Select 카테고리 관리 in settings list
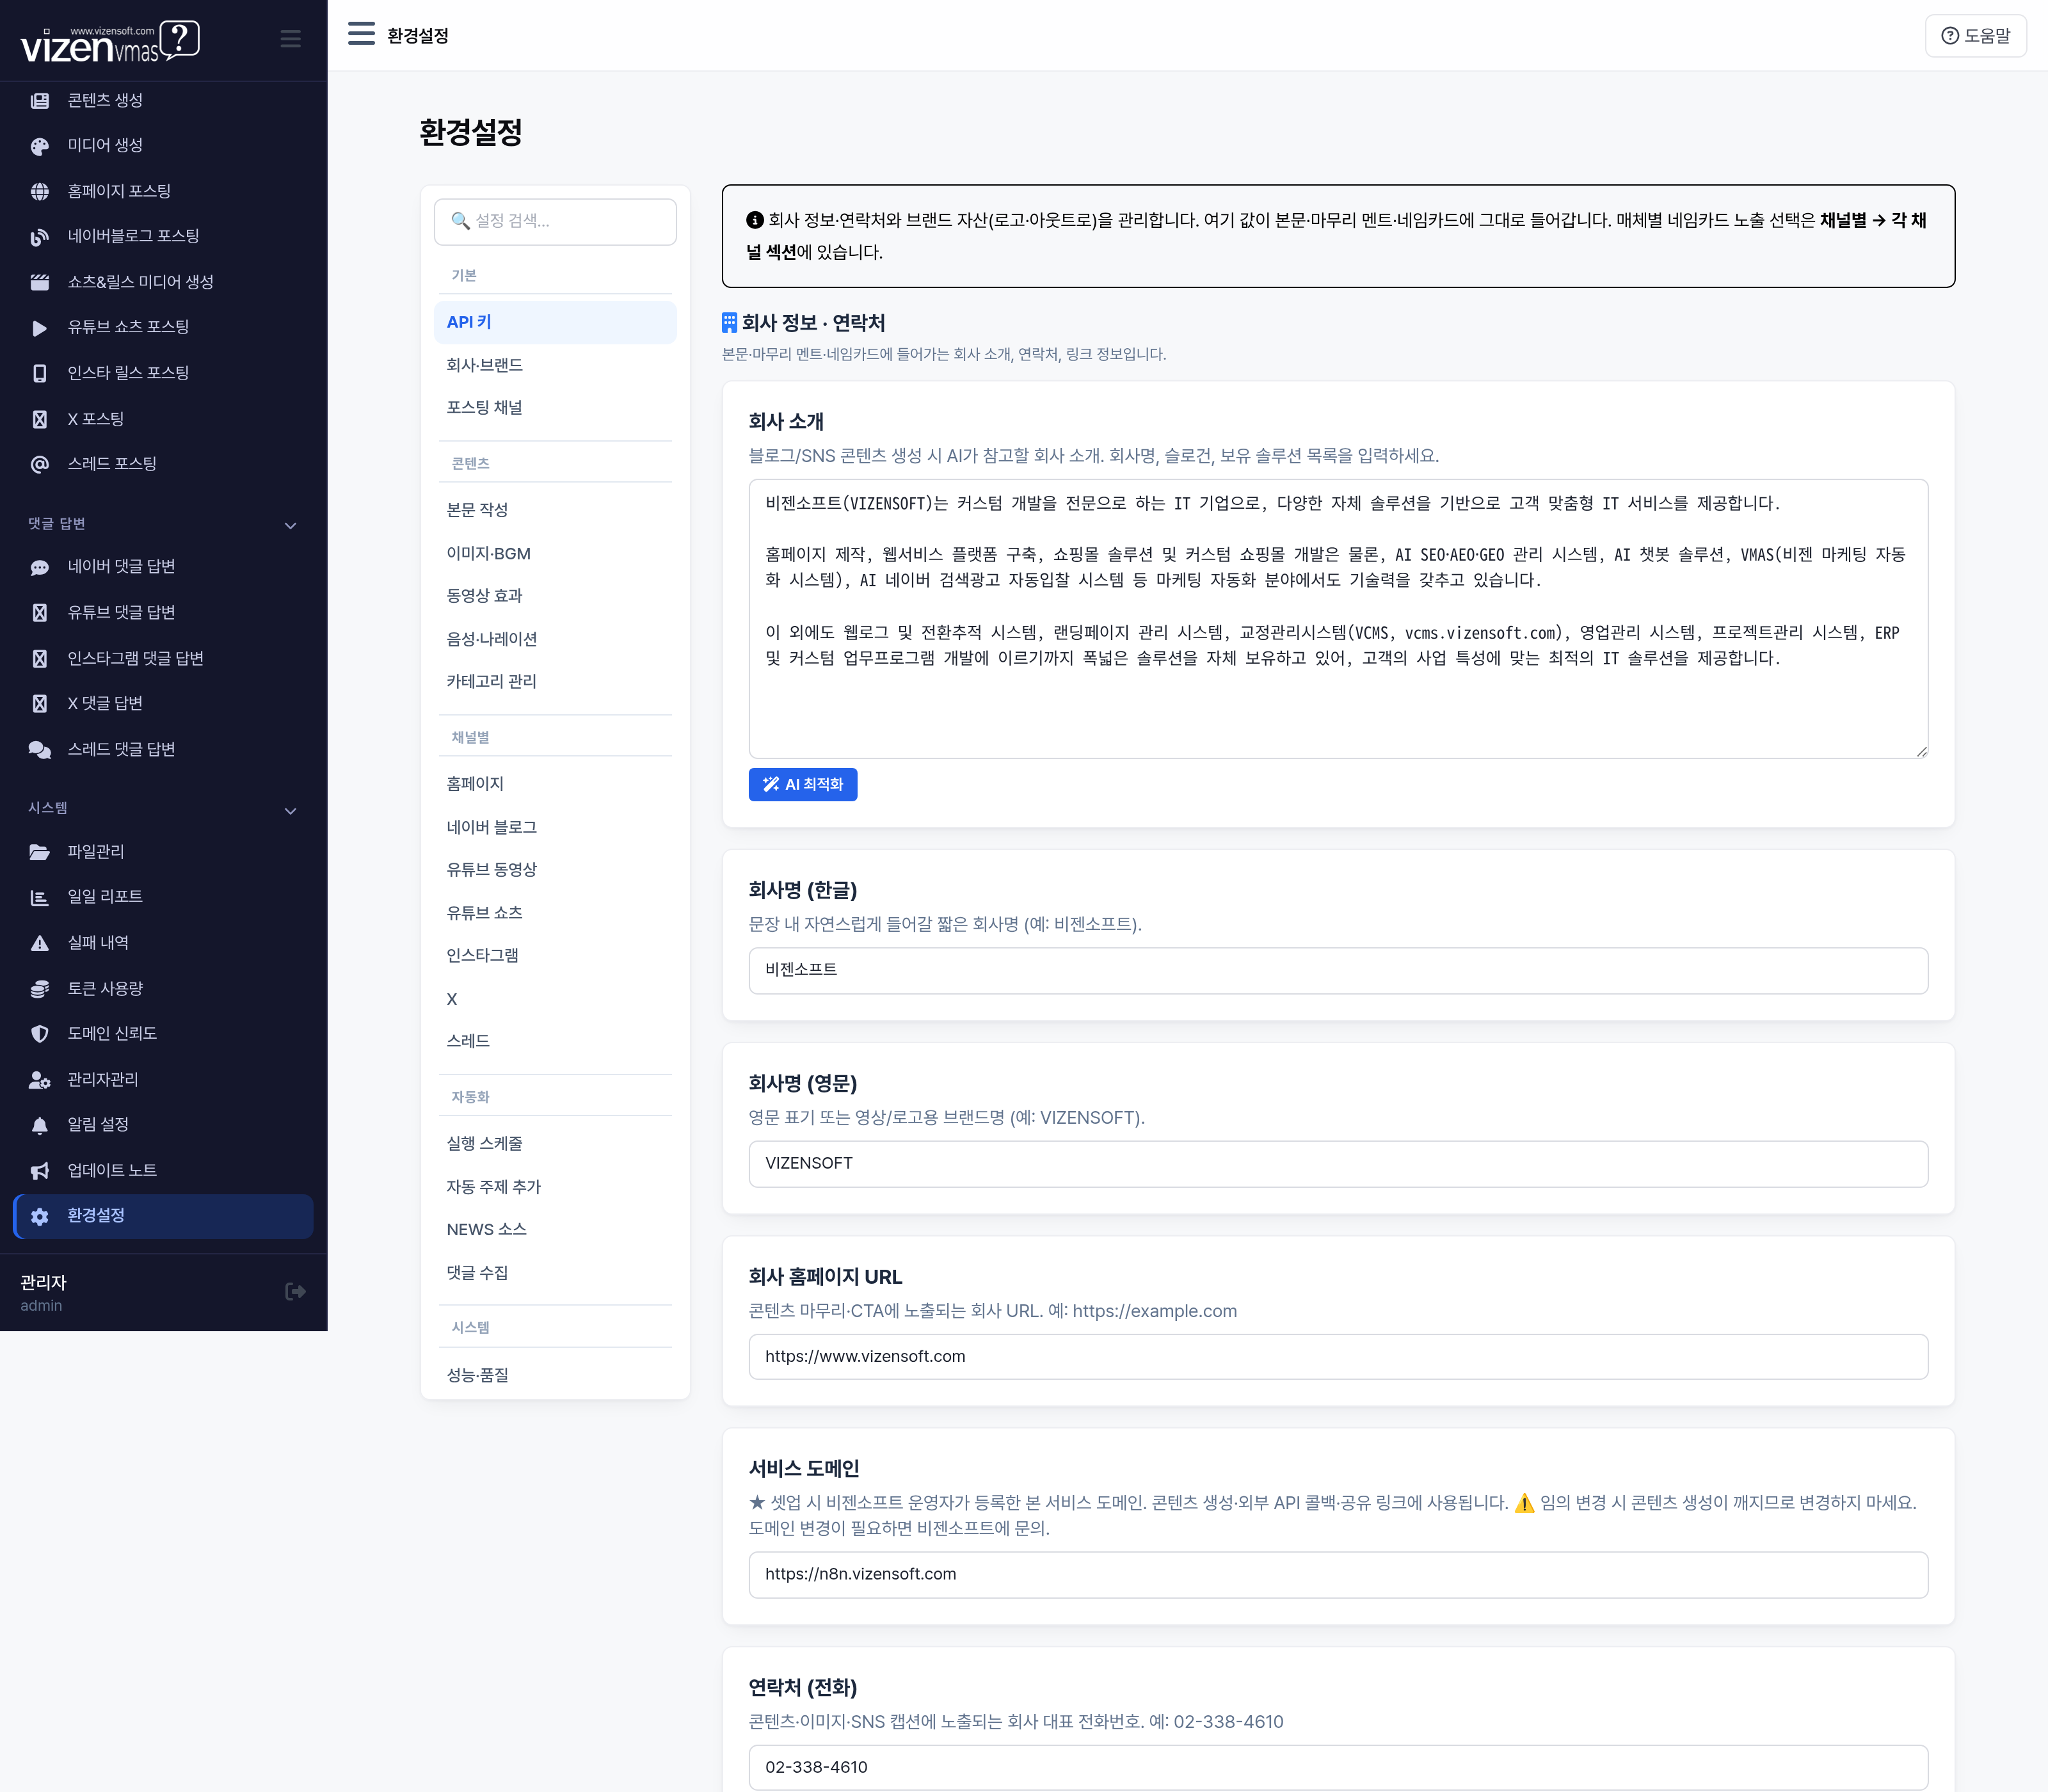 click(x=555, y=681)
